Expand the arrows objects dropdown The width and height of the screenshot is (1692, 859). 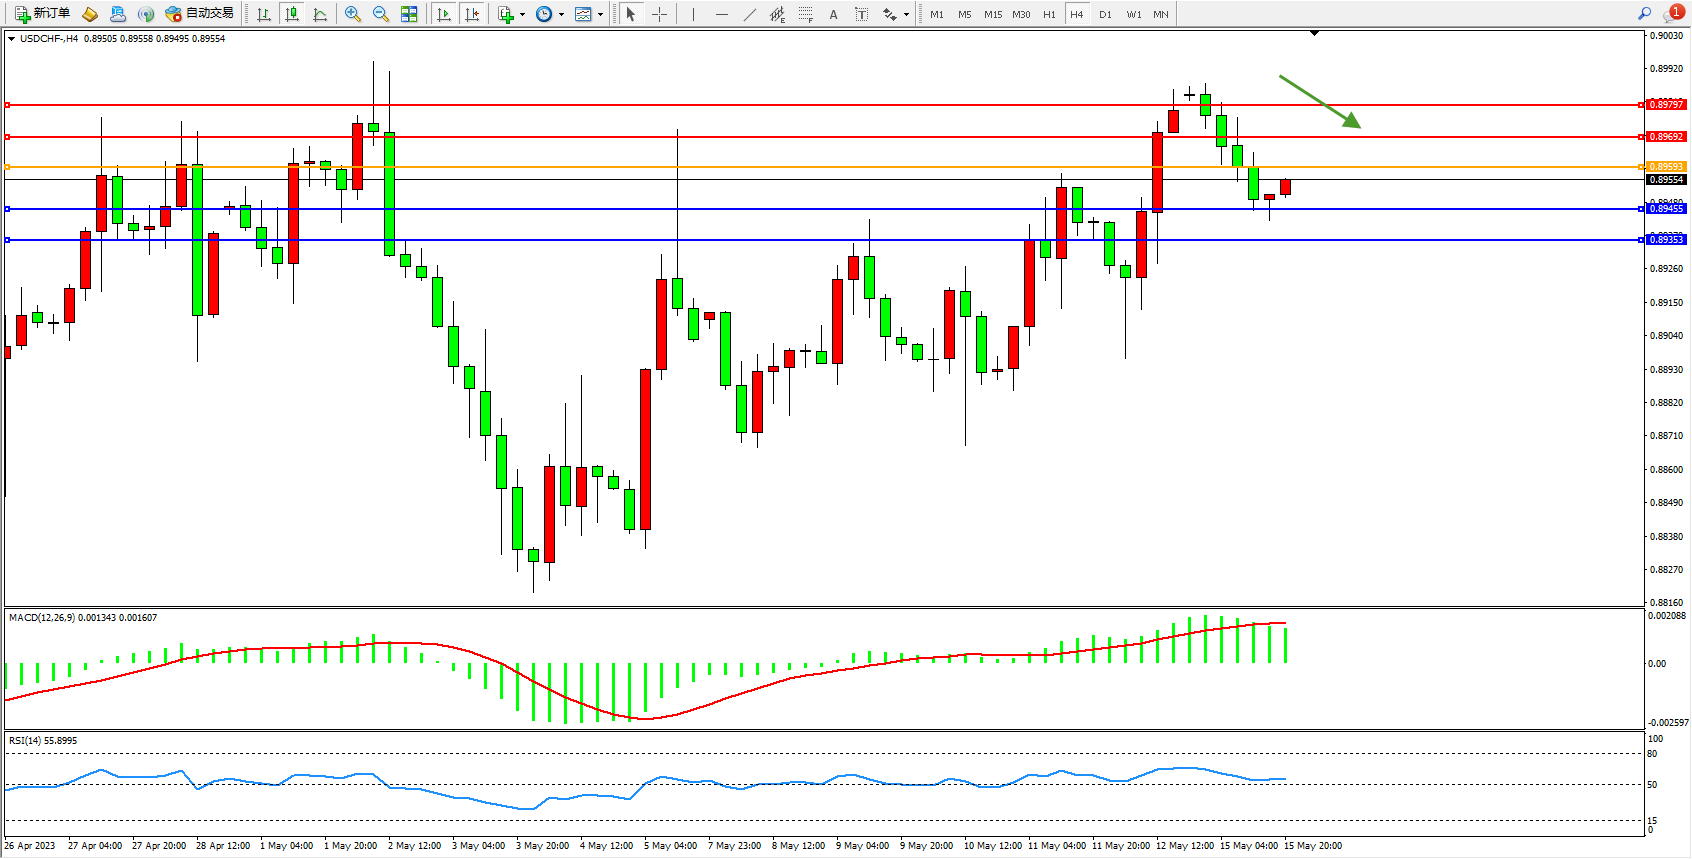(906, 14)
